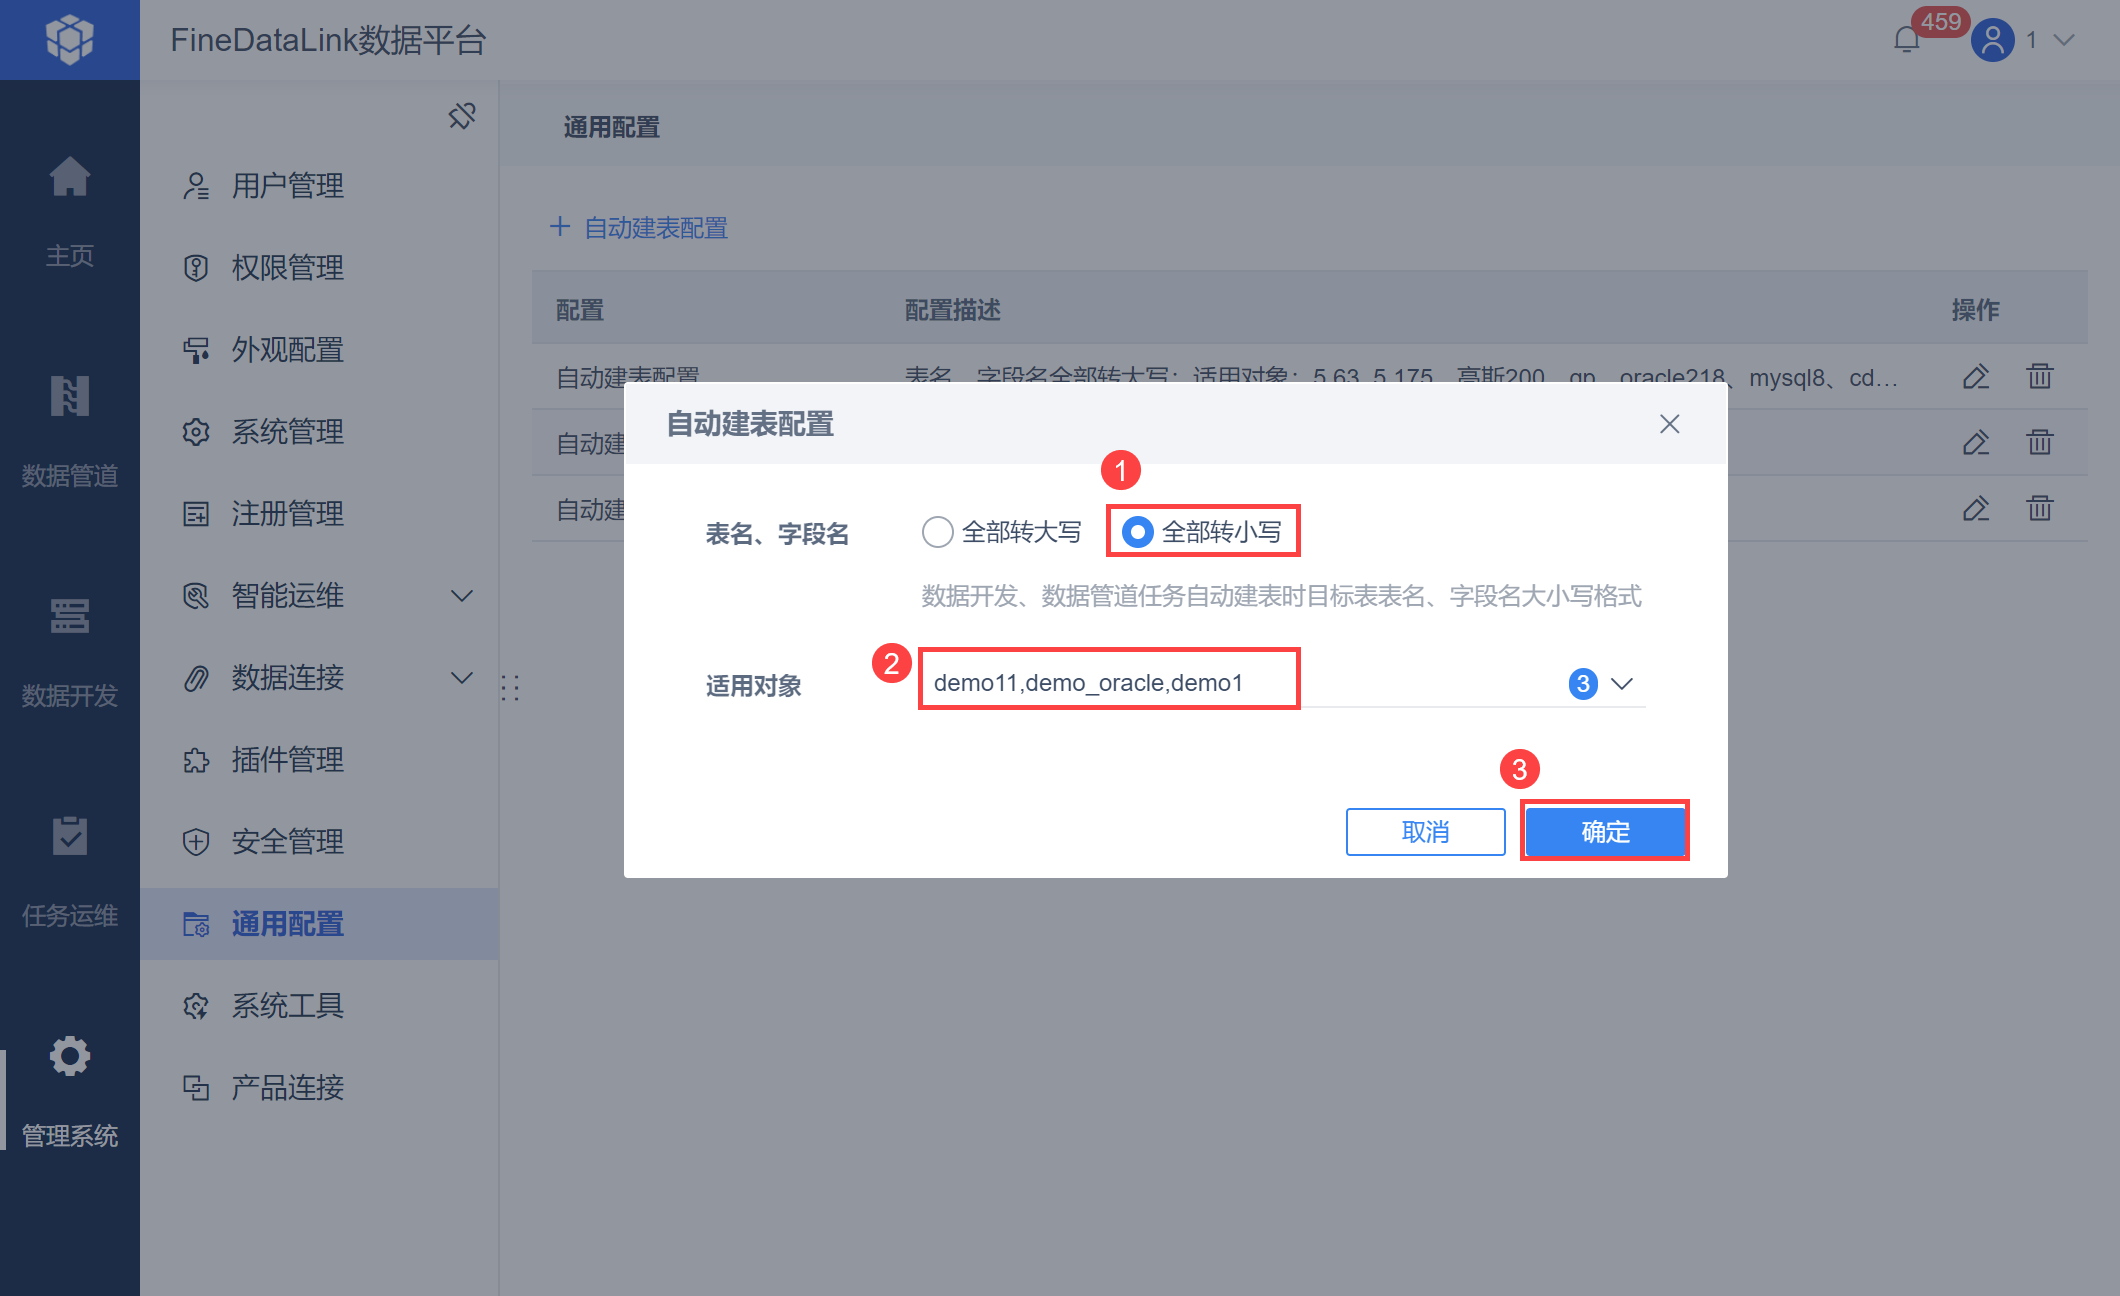Click the notification bell icon
Screen dimensions: 2120x1296
(1906, 40)
